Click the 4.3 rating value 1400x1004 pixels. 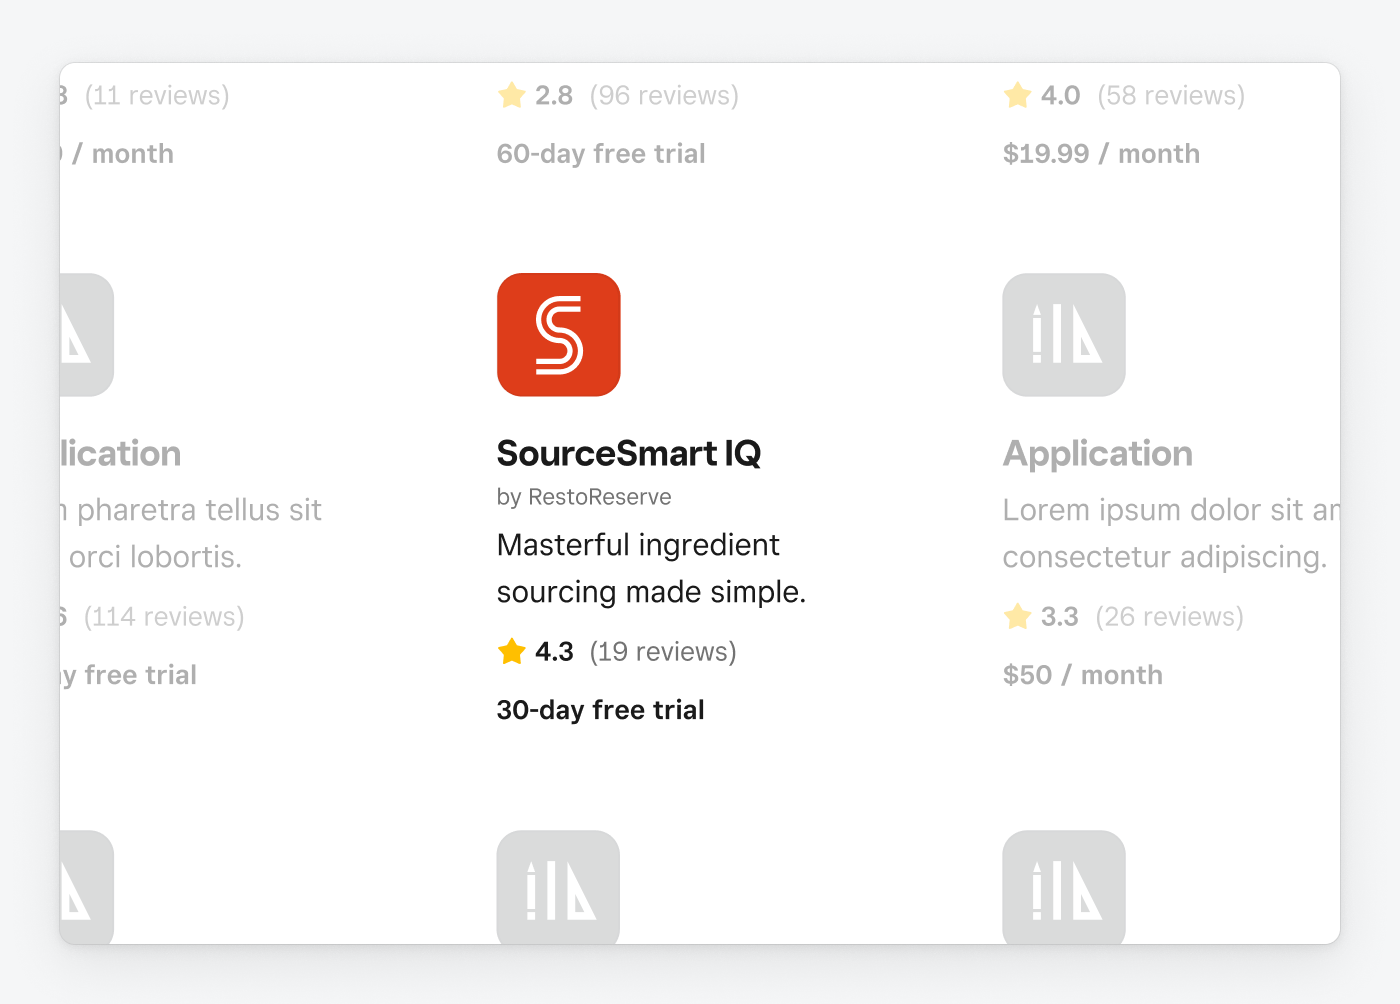click(554, 652)
